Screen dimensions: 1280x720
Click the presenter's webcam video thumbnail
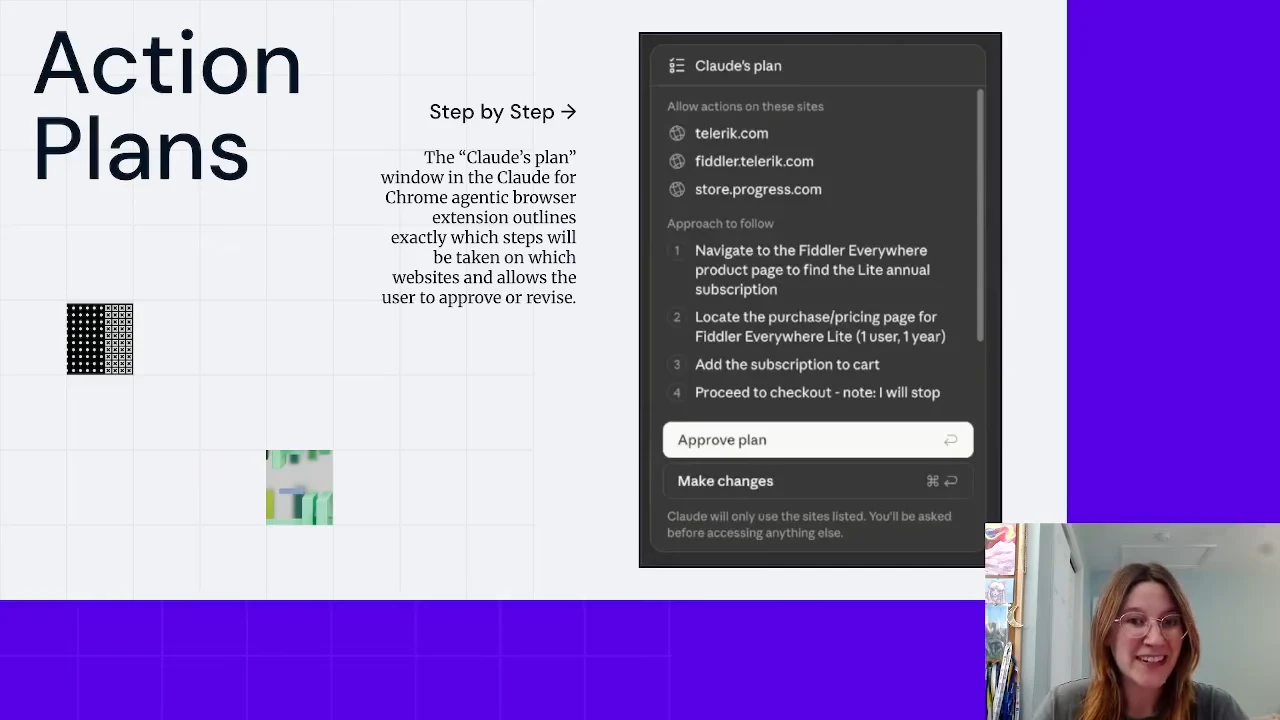(1132, 621)
